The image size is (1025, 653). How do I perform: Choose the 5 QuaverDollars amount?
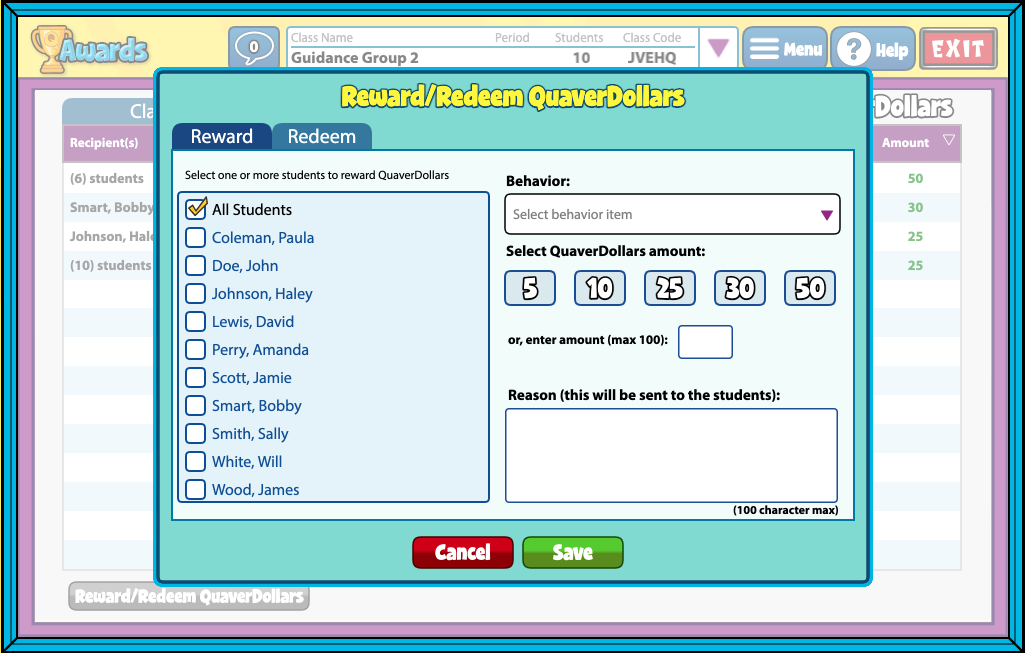(530, 288)
